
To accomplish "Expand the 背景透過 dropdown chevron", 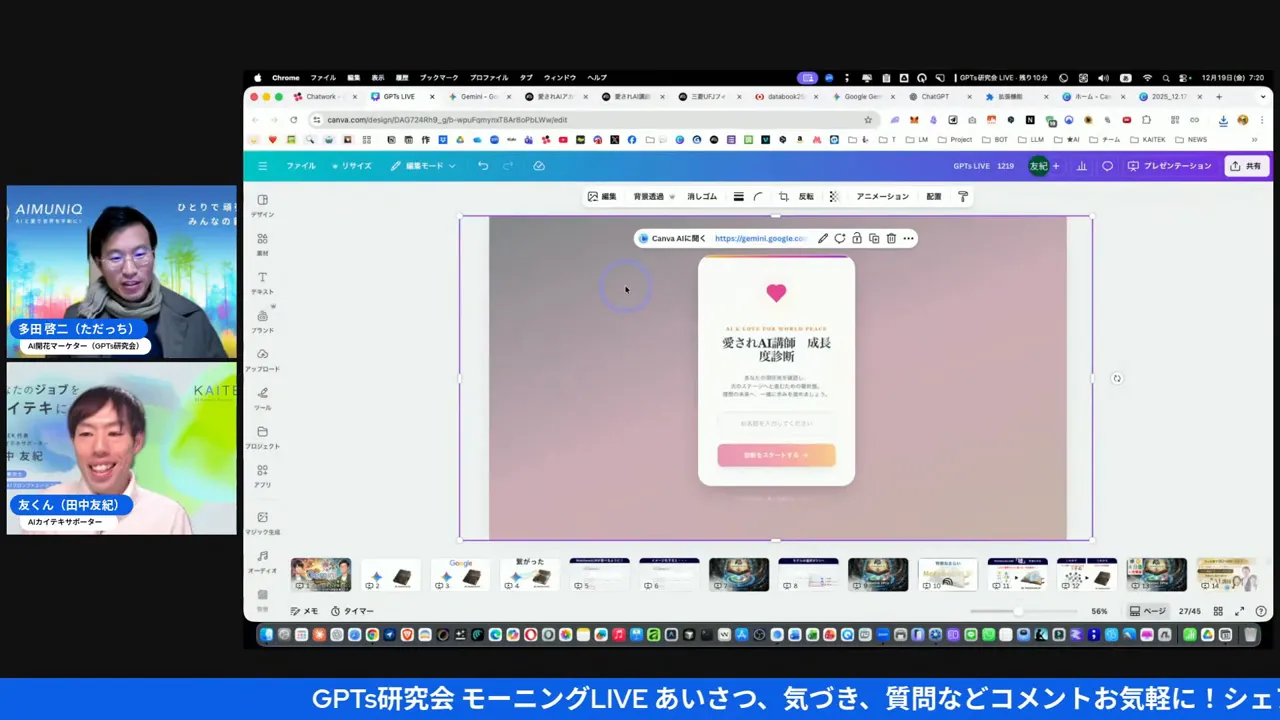I will tap(672, 196).
